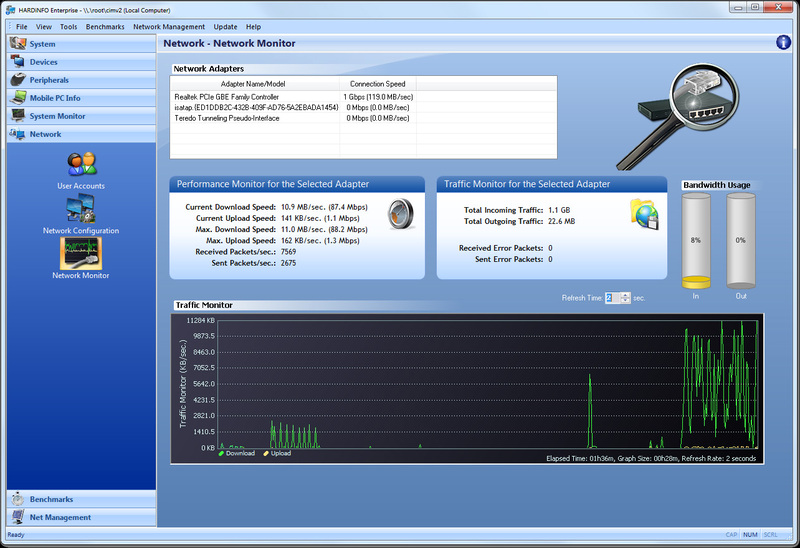Click the User Accounts label
800x548 pixels.
point(81,186)
